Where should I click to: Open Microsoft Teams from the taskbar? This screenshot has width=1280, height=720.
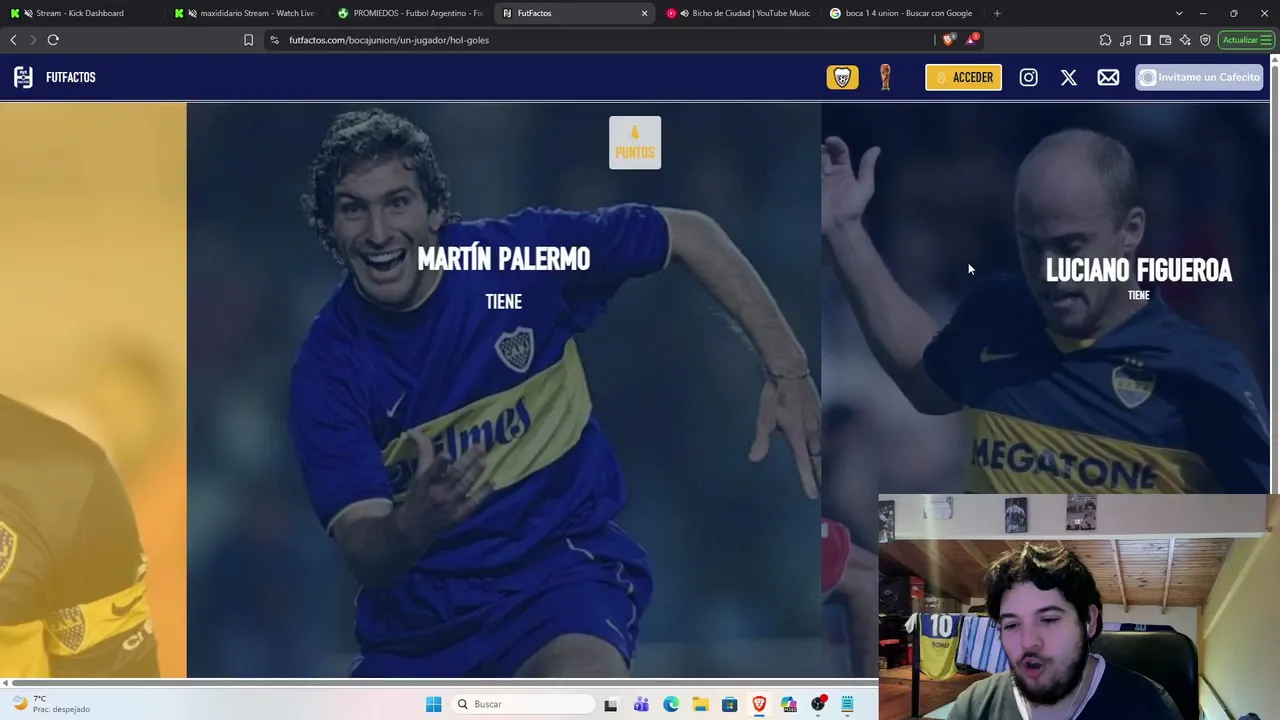[x=641, y=704]
